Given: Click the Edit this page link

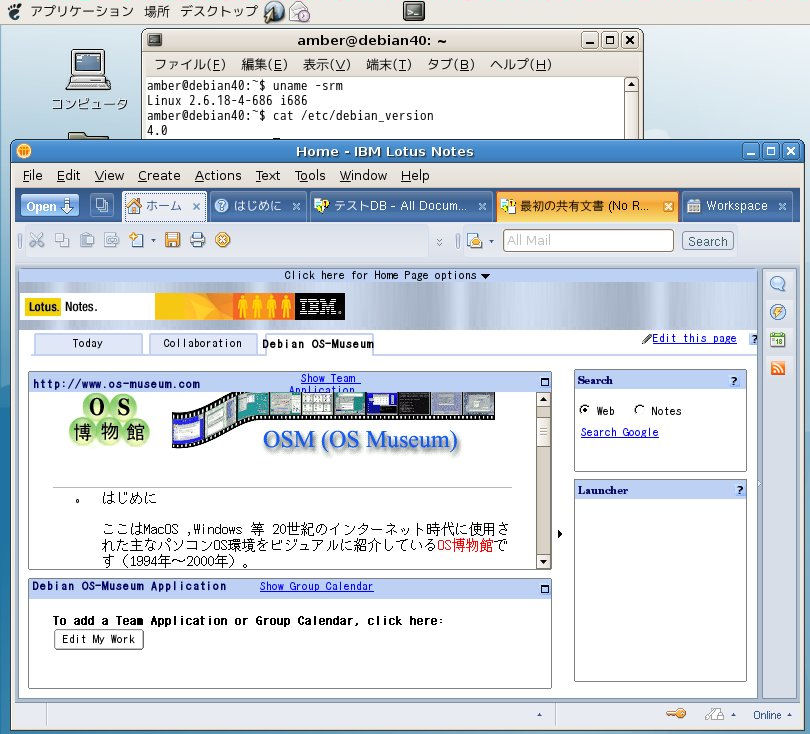Looking at the screenshot, I should pyautogui.click(x=694, y=338).
